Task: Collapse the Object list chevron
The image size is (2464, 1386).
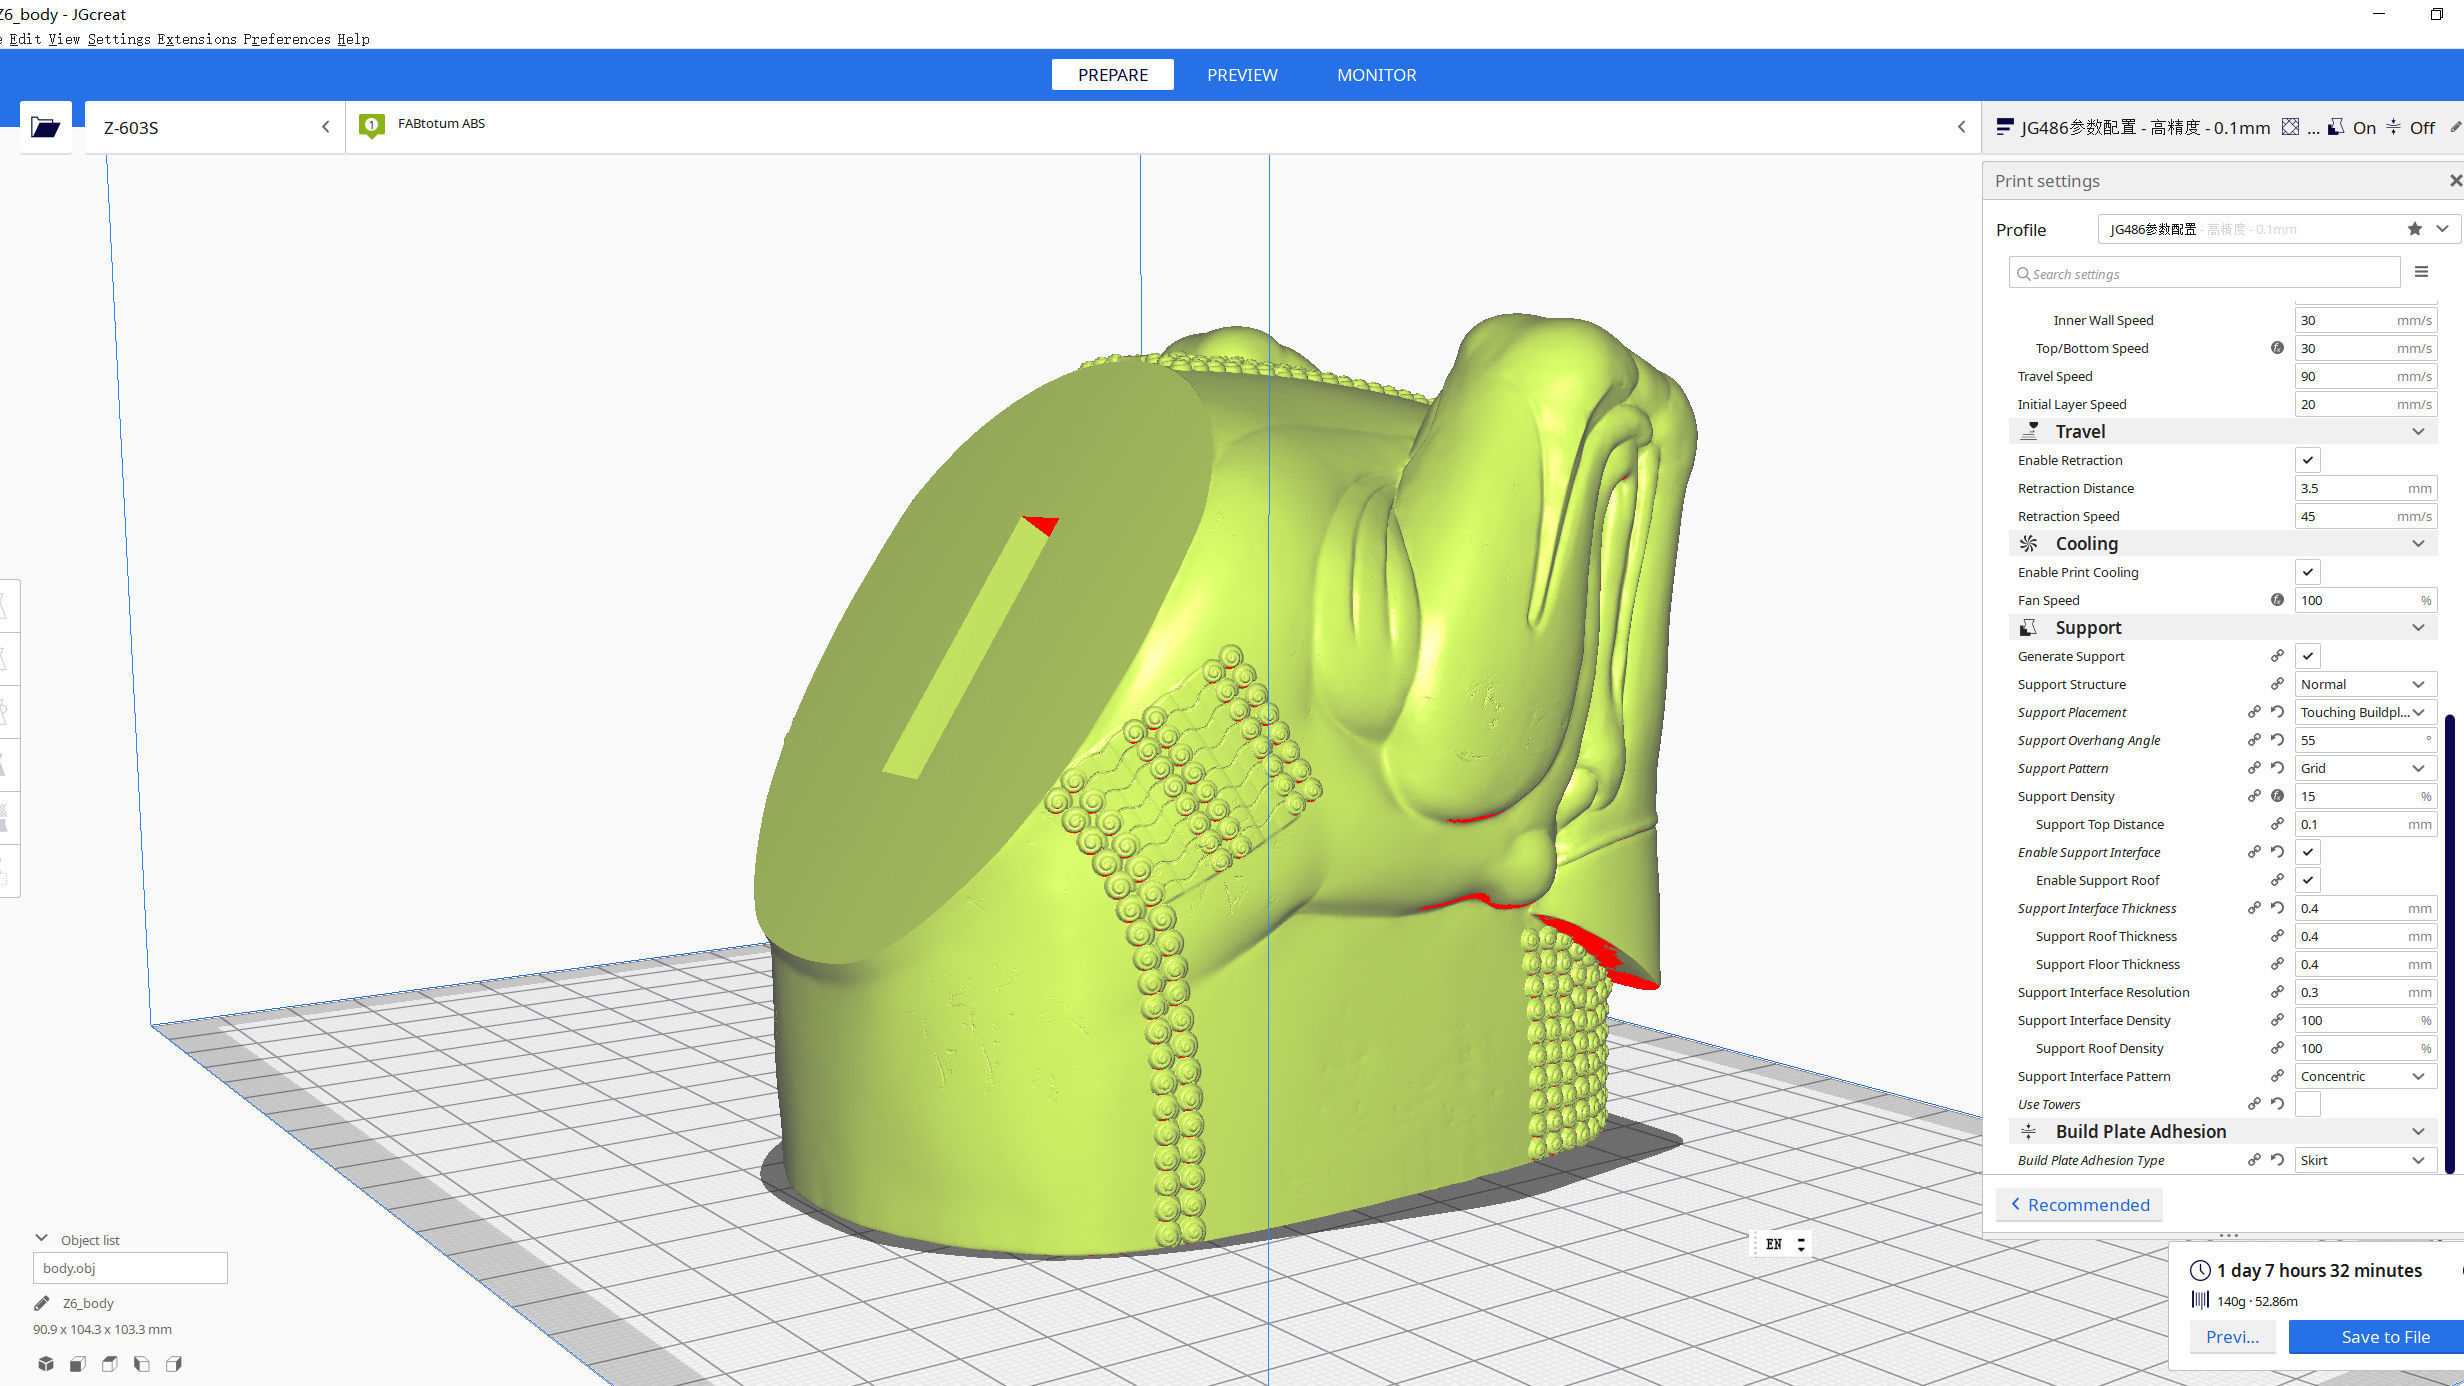Action: pyautogui.click(x=42, y=1238)
